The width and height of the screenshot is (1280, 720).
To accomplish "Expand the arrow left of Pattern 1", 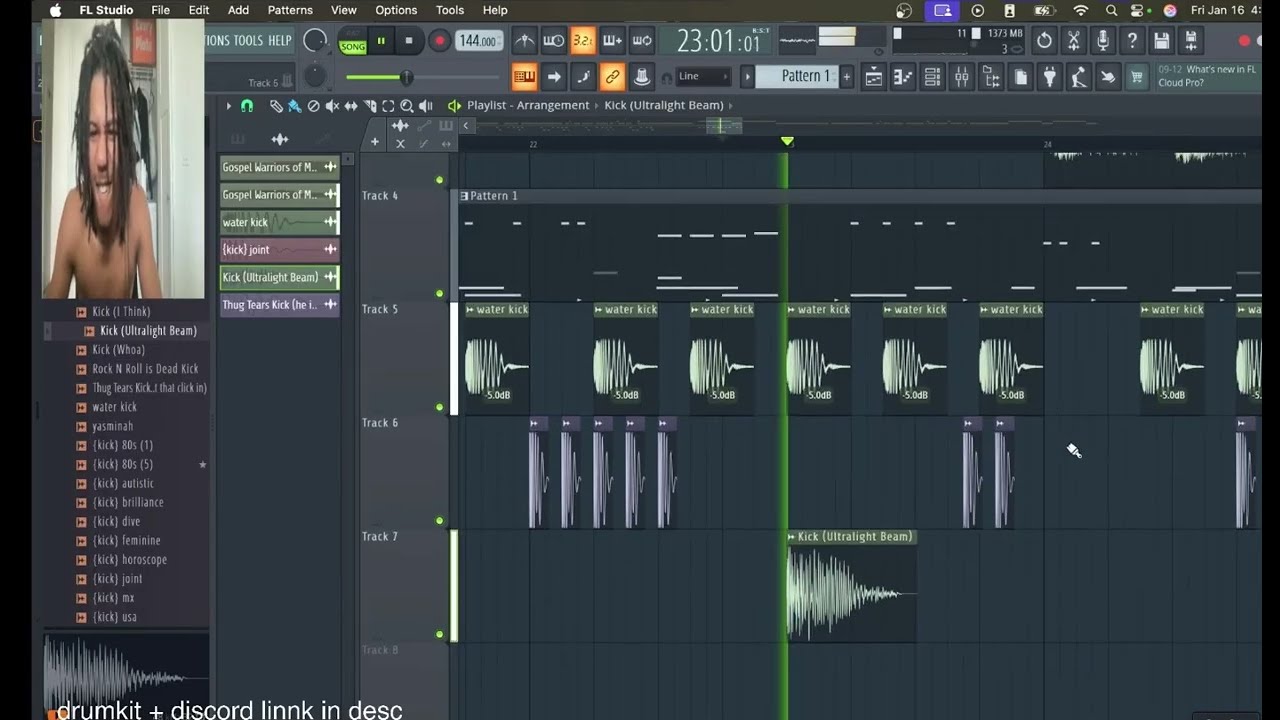I will (746, 76).
